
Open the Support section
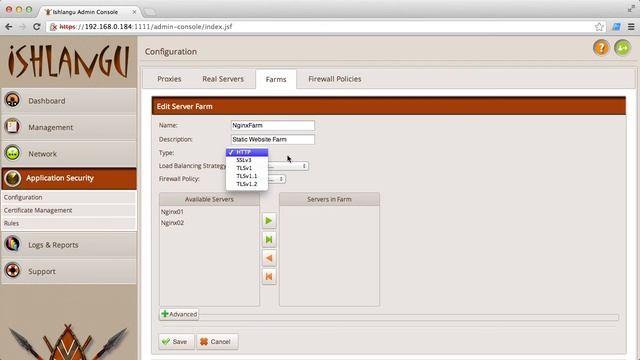coord(69,271)
